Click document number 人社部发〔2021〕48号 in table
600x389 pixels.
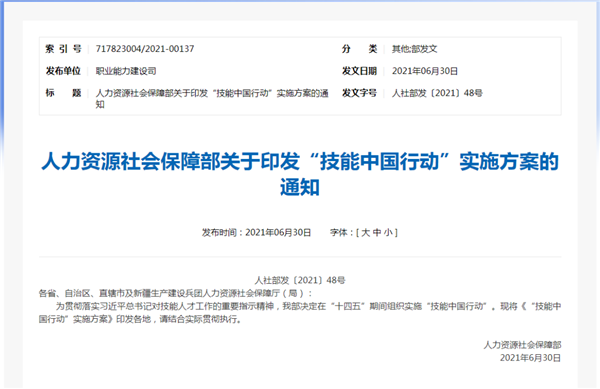437,93
